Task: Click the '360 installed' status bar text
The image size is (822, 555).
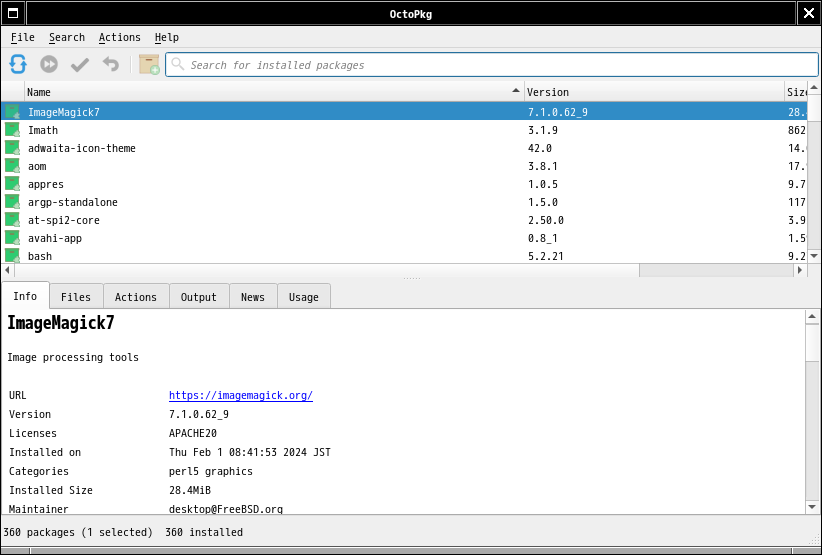Action: 204,532
